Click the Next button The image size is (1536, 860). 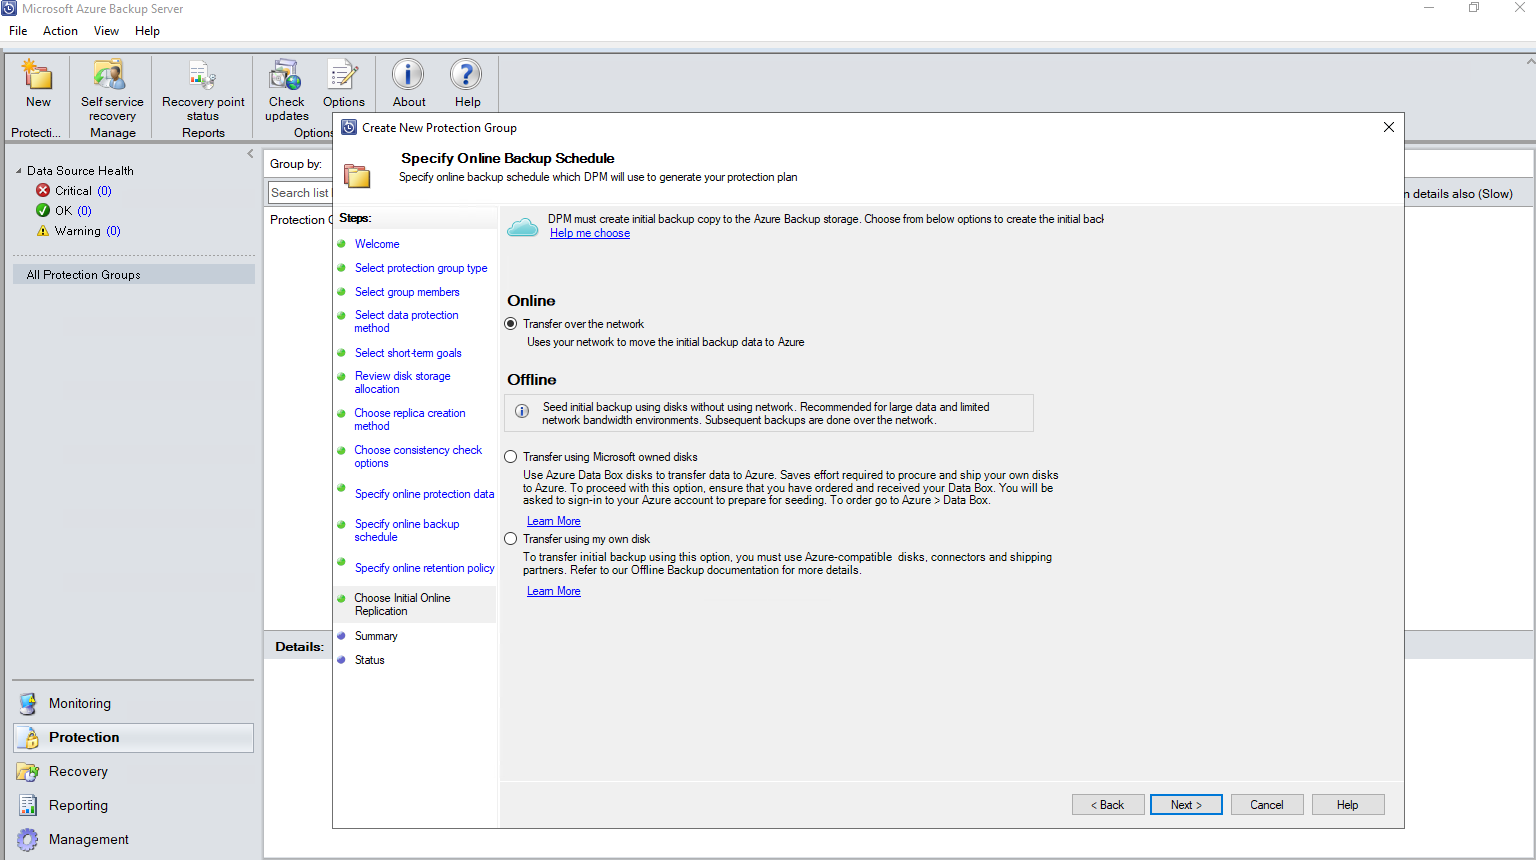click(x=1186, y=805)
